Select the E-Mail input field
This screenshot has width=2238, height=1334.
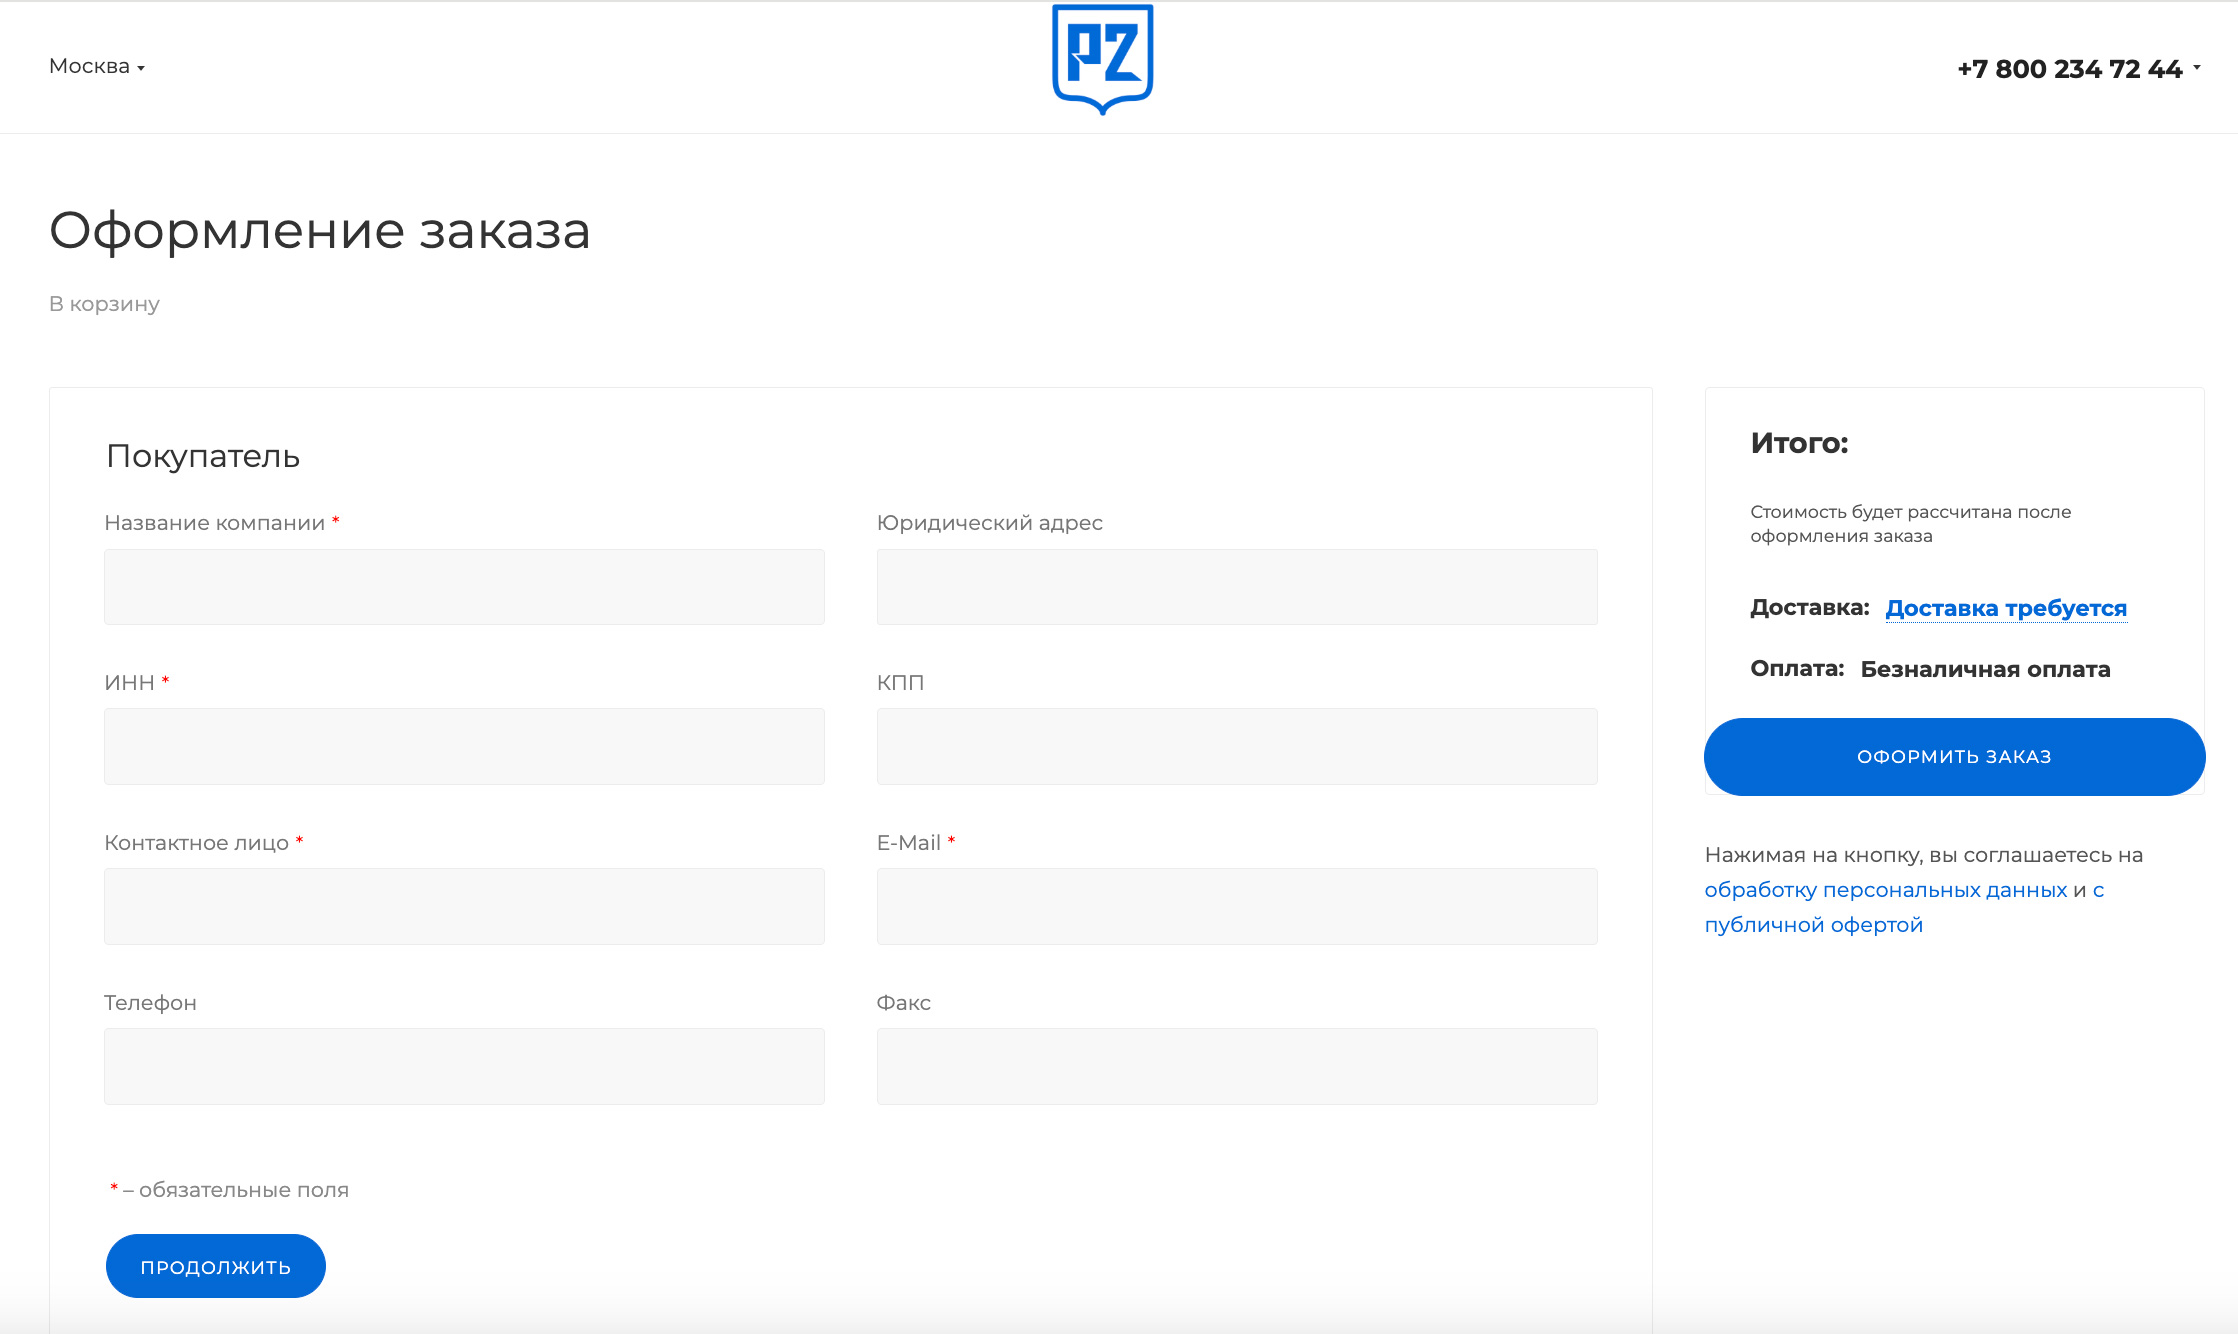pos(1237,906)
